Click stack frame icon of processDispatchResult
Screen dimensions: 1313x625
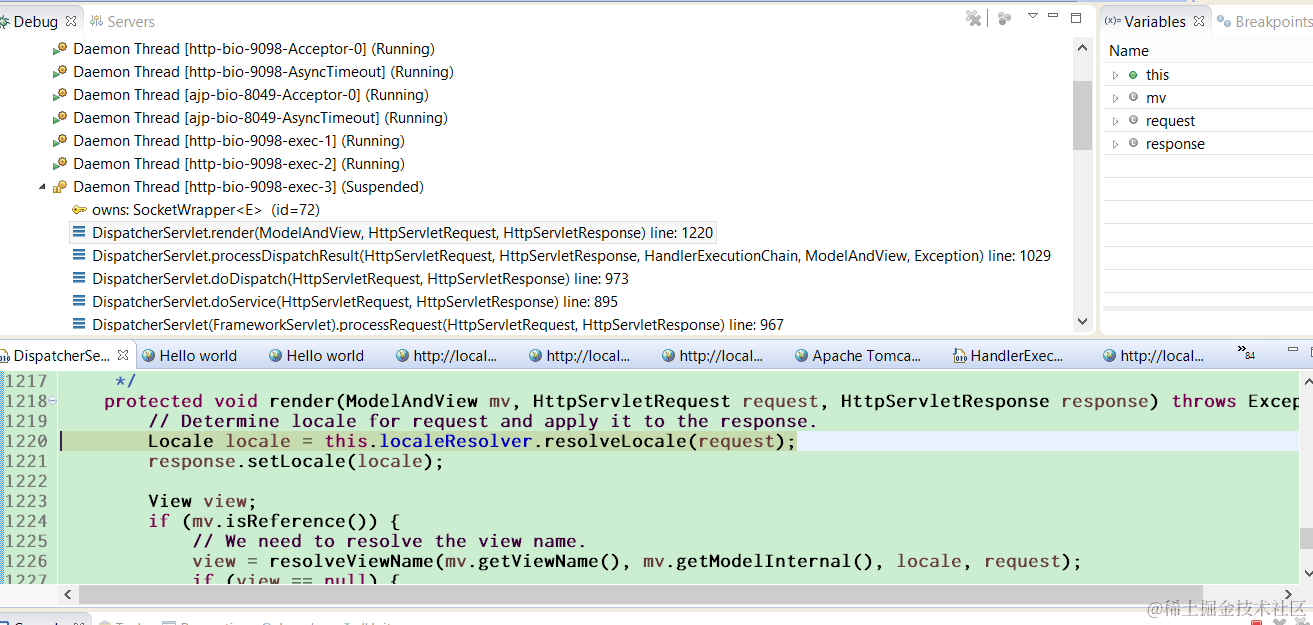[79, 256]
